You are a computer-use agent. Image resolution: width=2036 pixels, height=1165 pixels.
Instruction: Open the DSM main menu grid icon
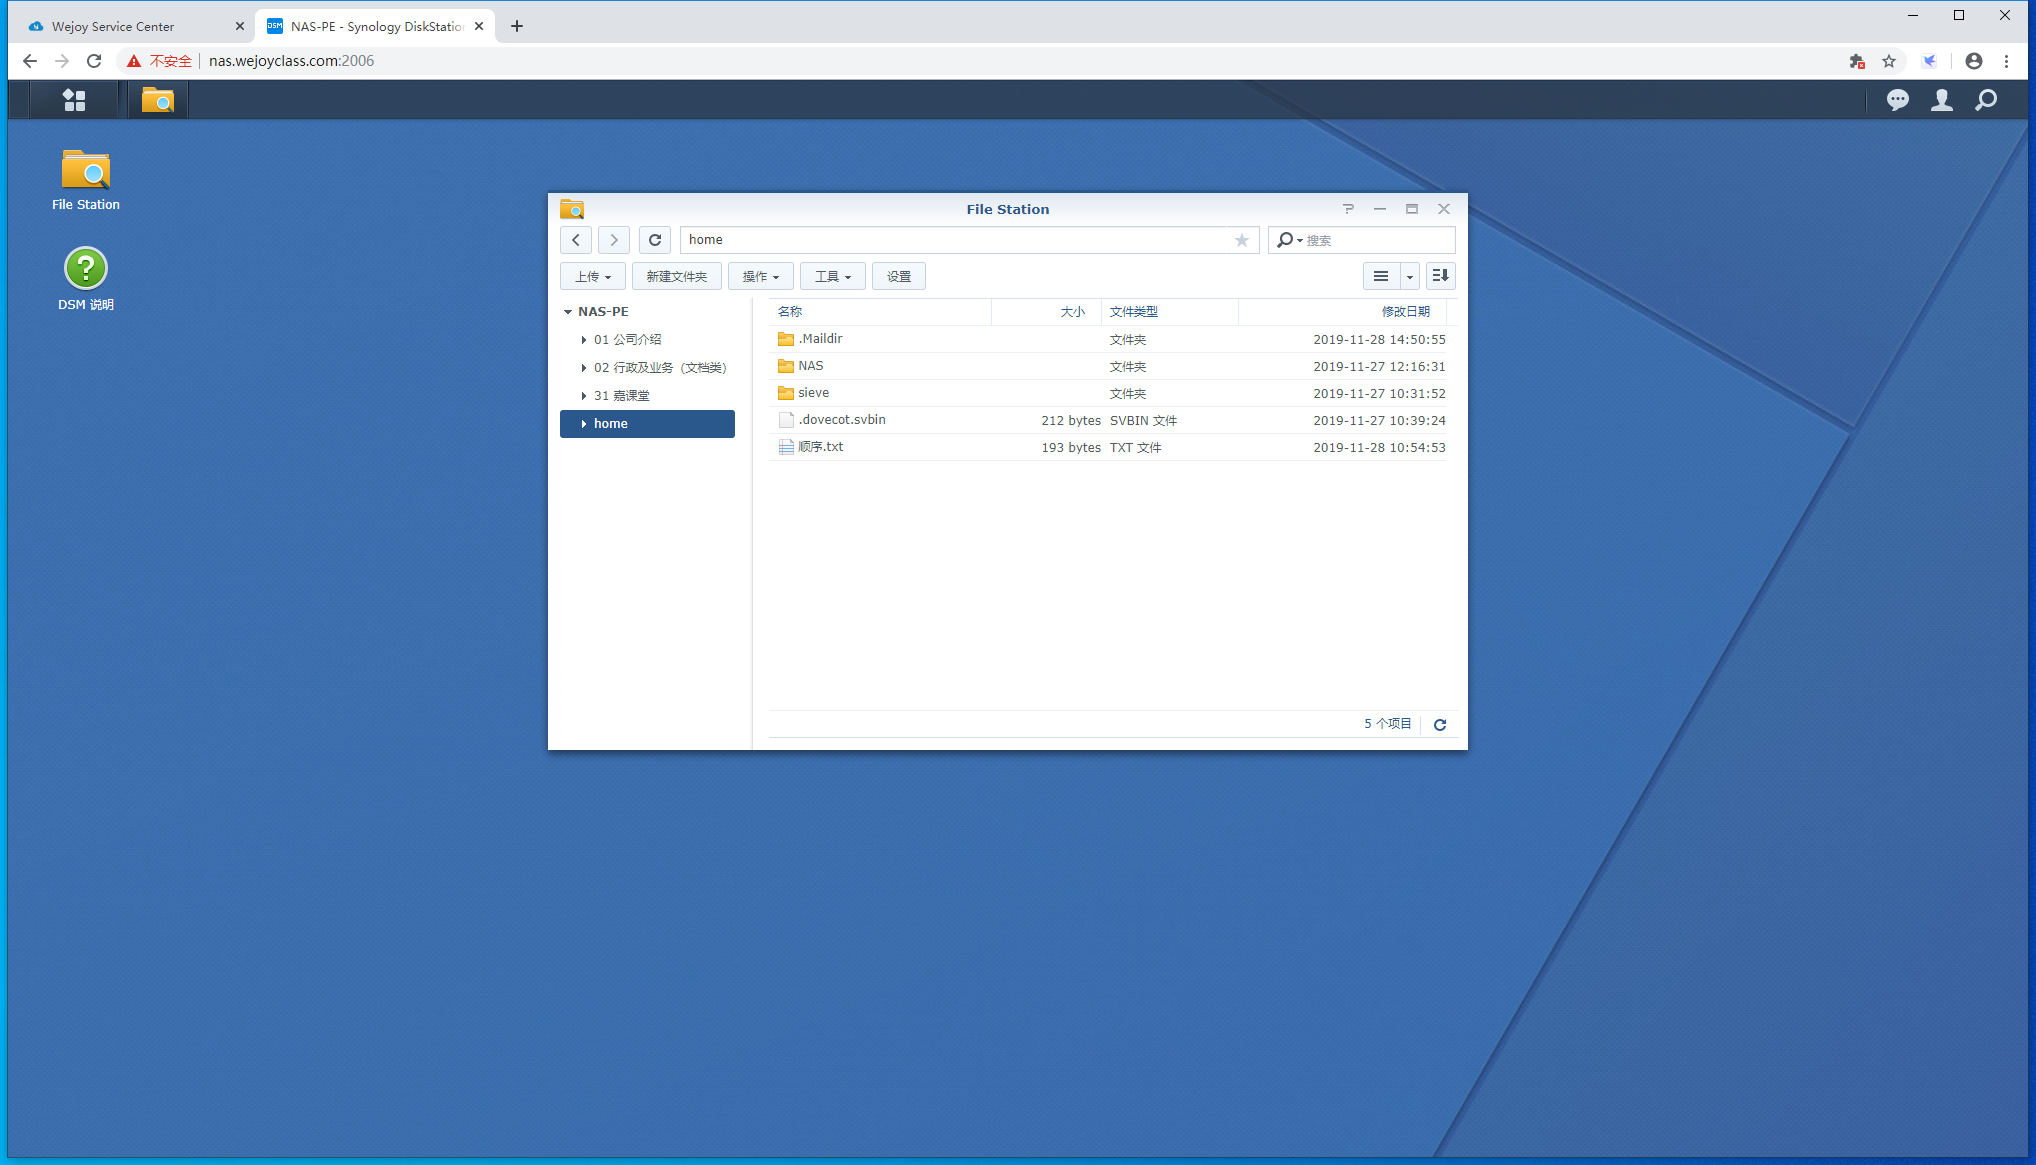[74, 100]
